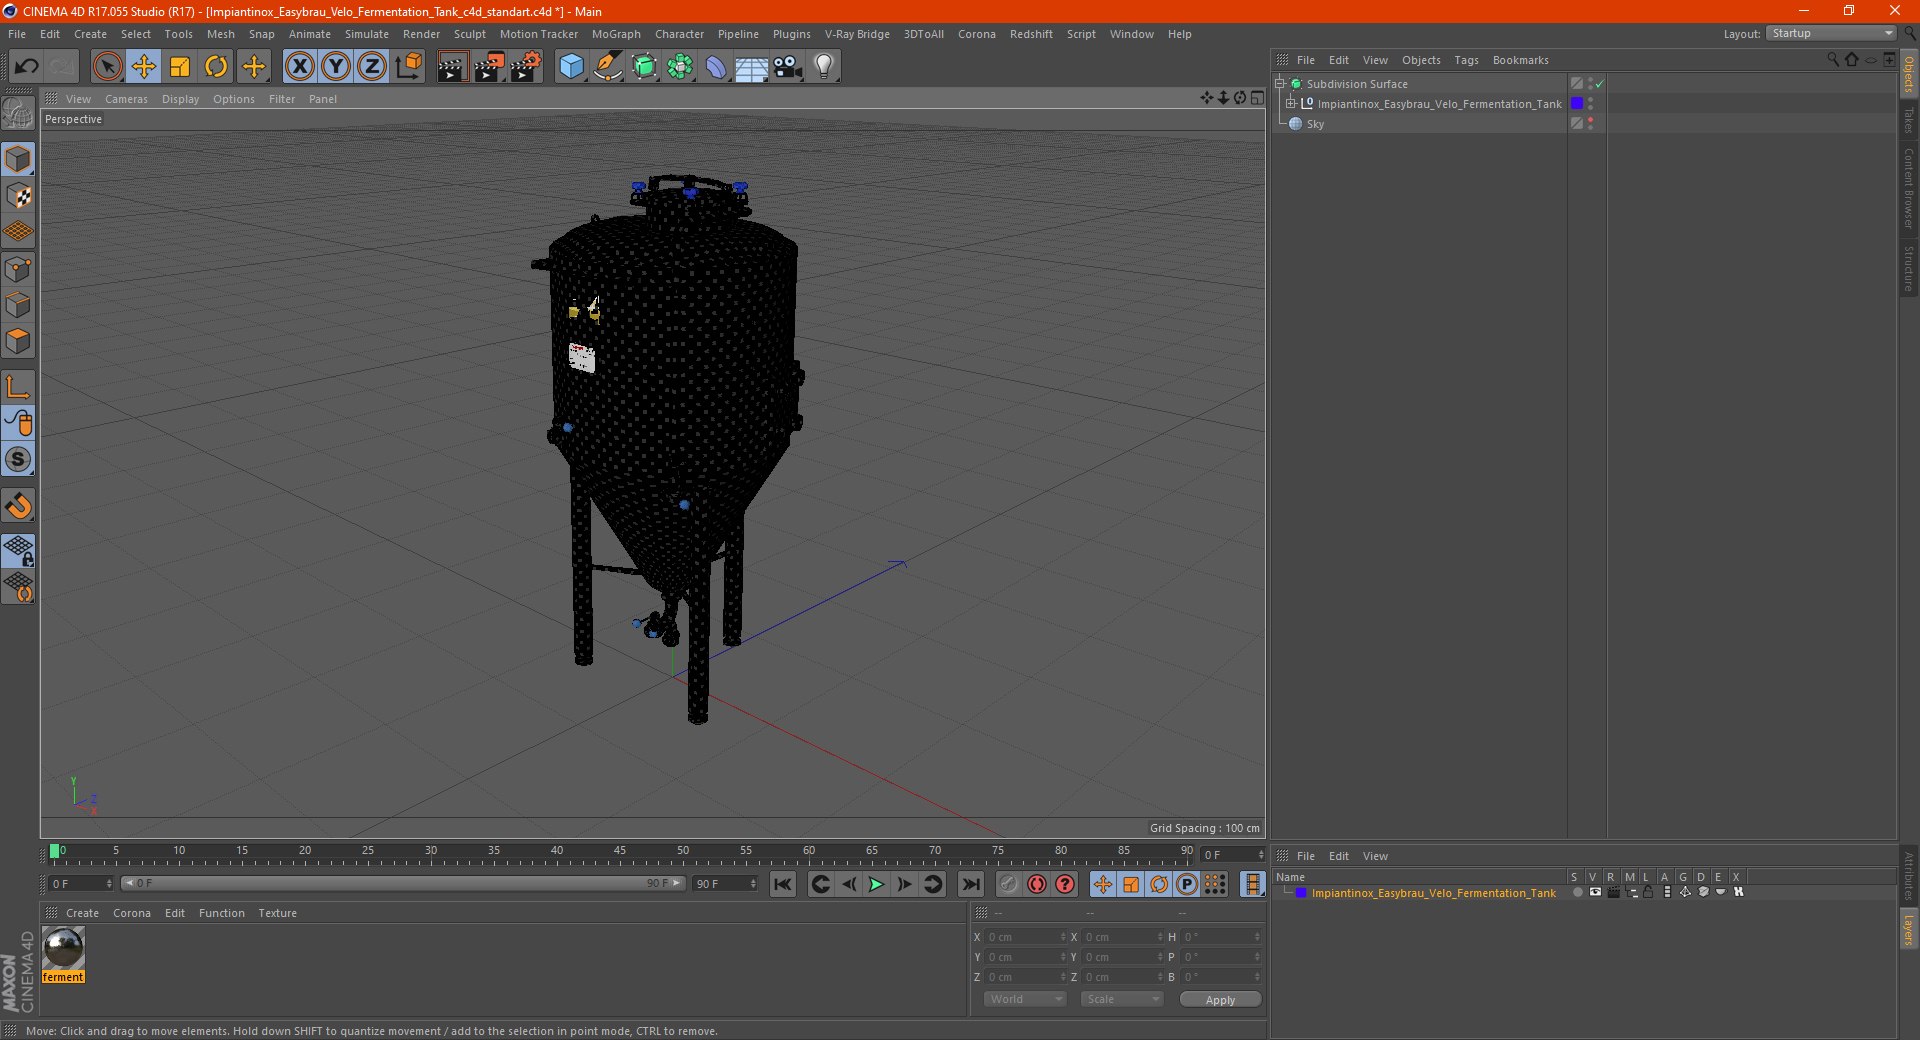
Task: Click the layer color swatch for Impiantinox
Action: coord(1301,893)
